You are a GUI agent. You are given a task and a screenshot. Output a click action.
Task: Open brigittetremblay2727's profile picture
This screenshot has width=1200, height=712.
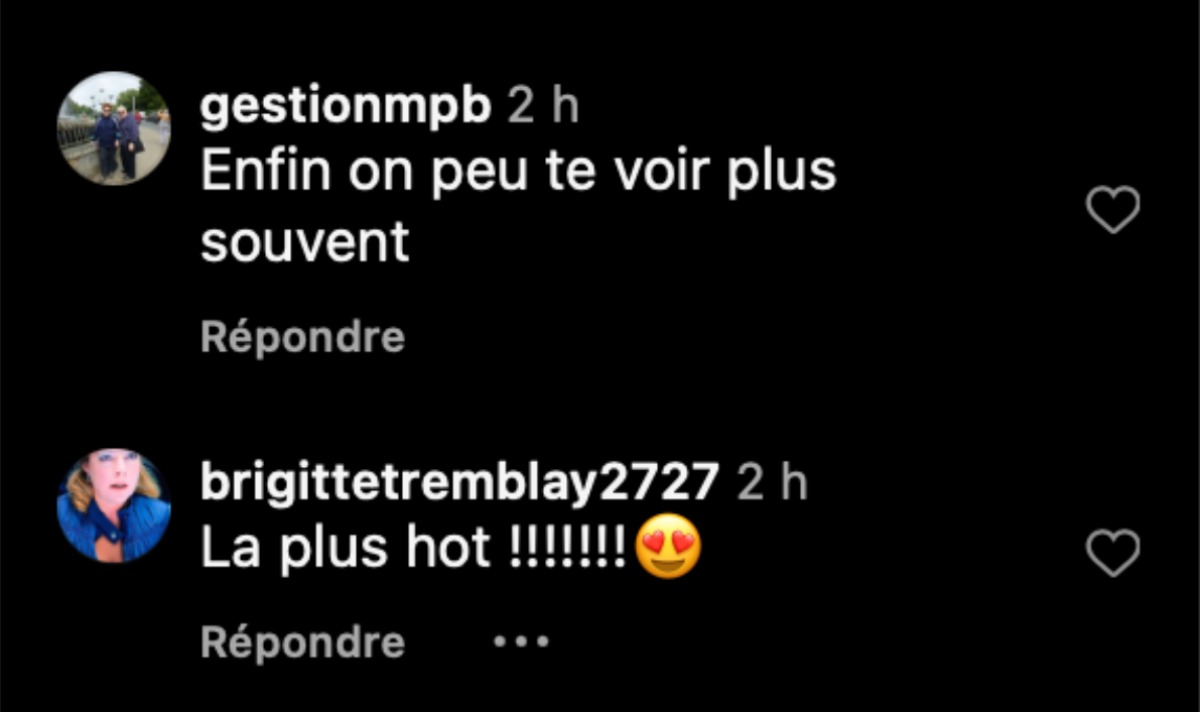coord(114,506)
